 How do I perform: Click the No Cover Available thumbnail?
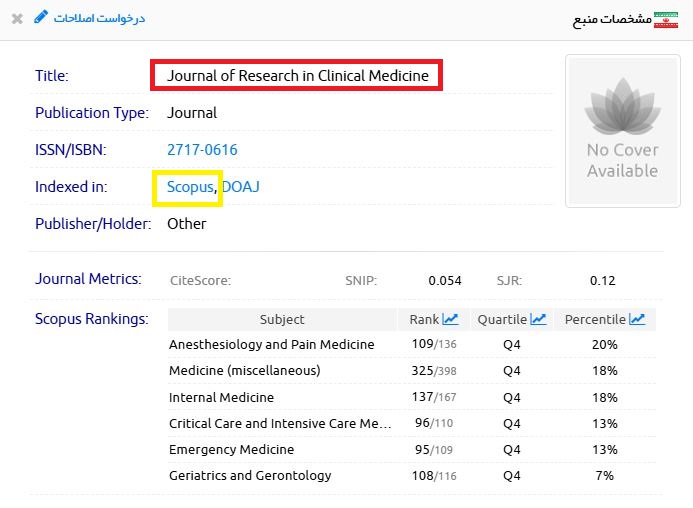(621, 131)
